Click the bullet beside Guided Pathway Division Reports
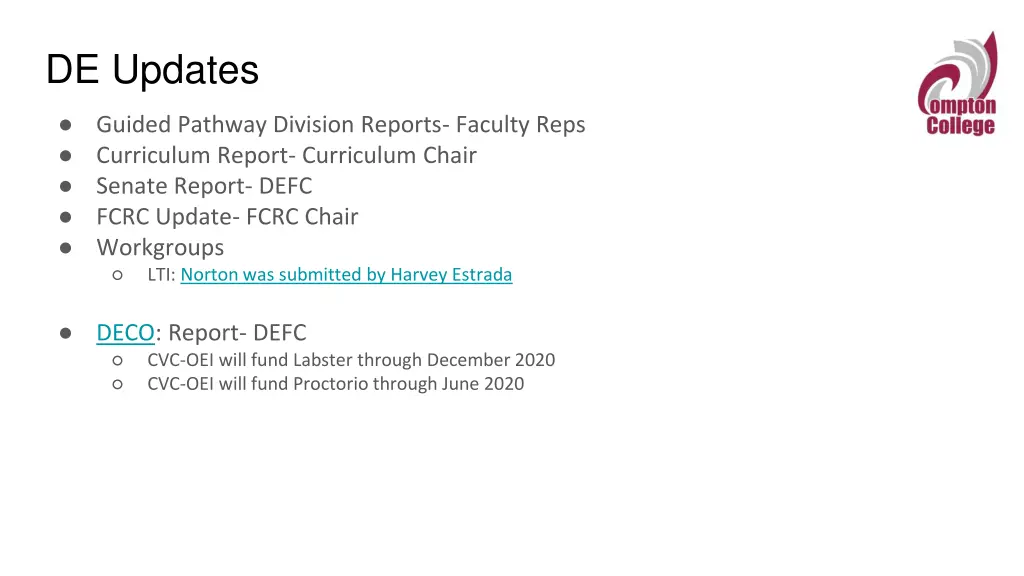 tap(65, 125)
